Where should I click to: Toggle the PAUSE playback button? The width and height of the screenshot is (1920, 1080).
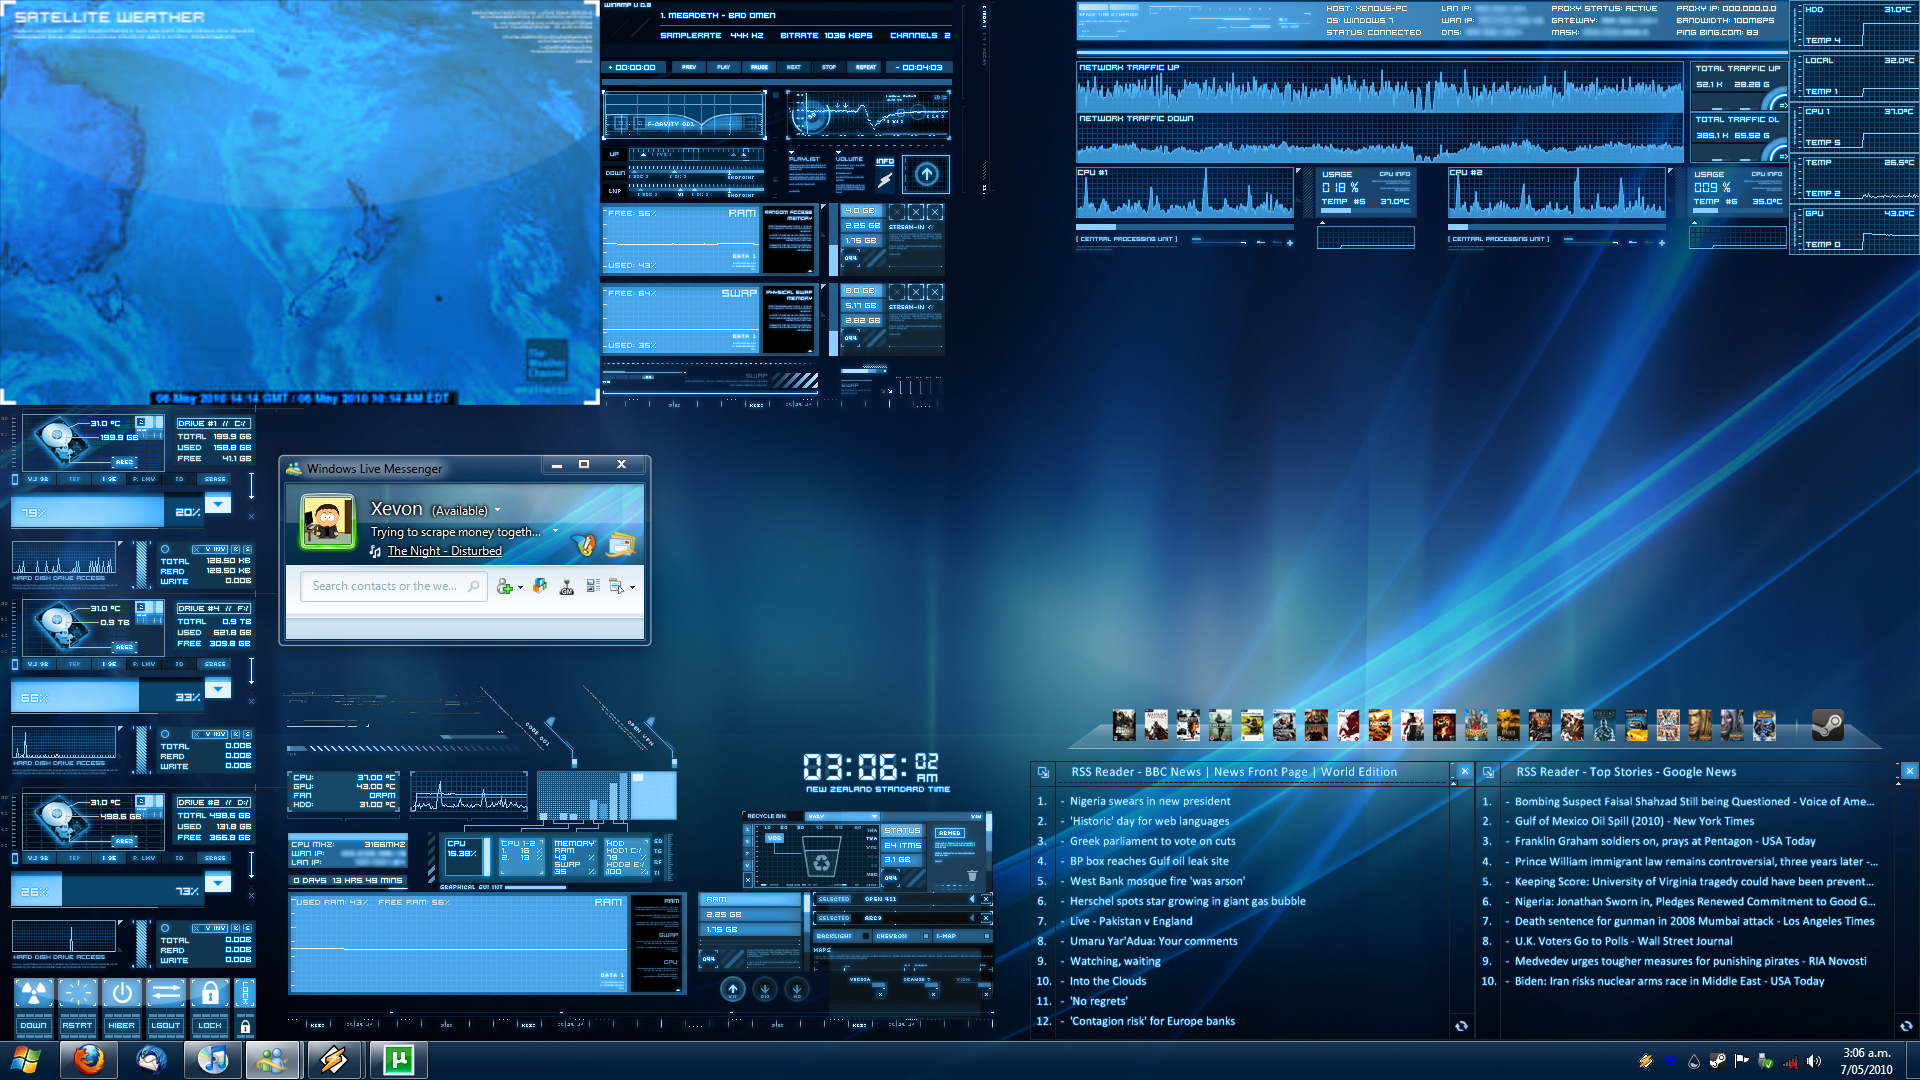click(759, 67)
